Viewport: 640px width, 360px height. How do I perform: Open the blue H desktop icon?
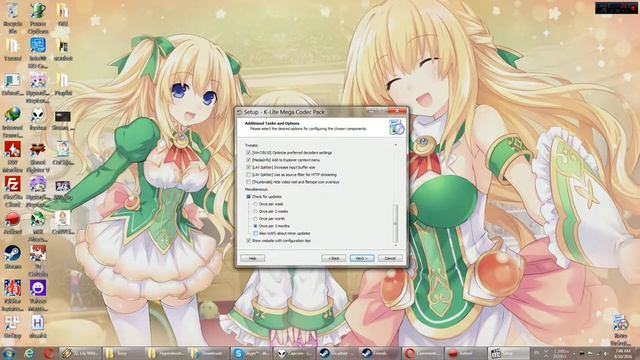(38, 327)
